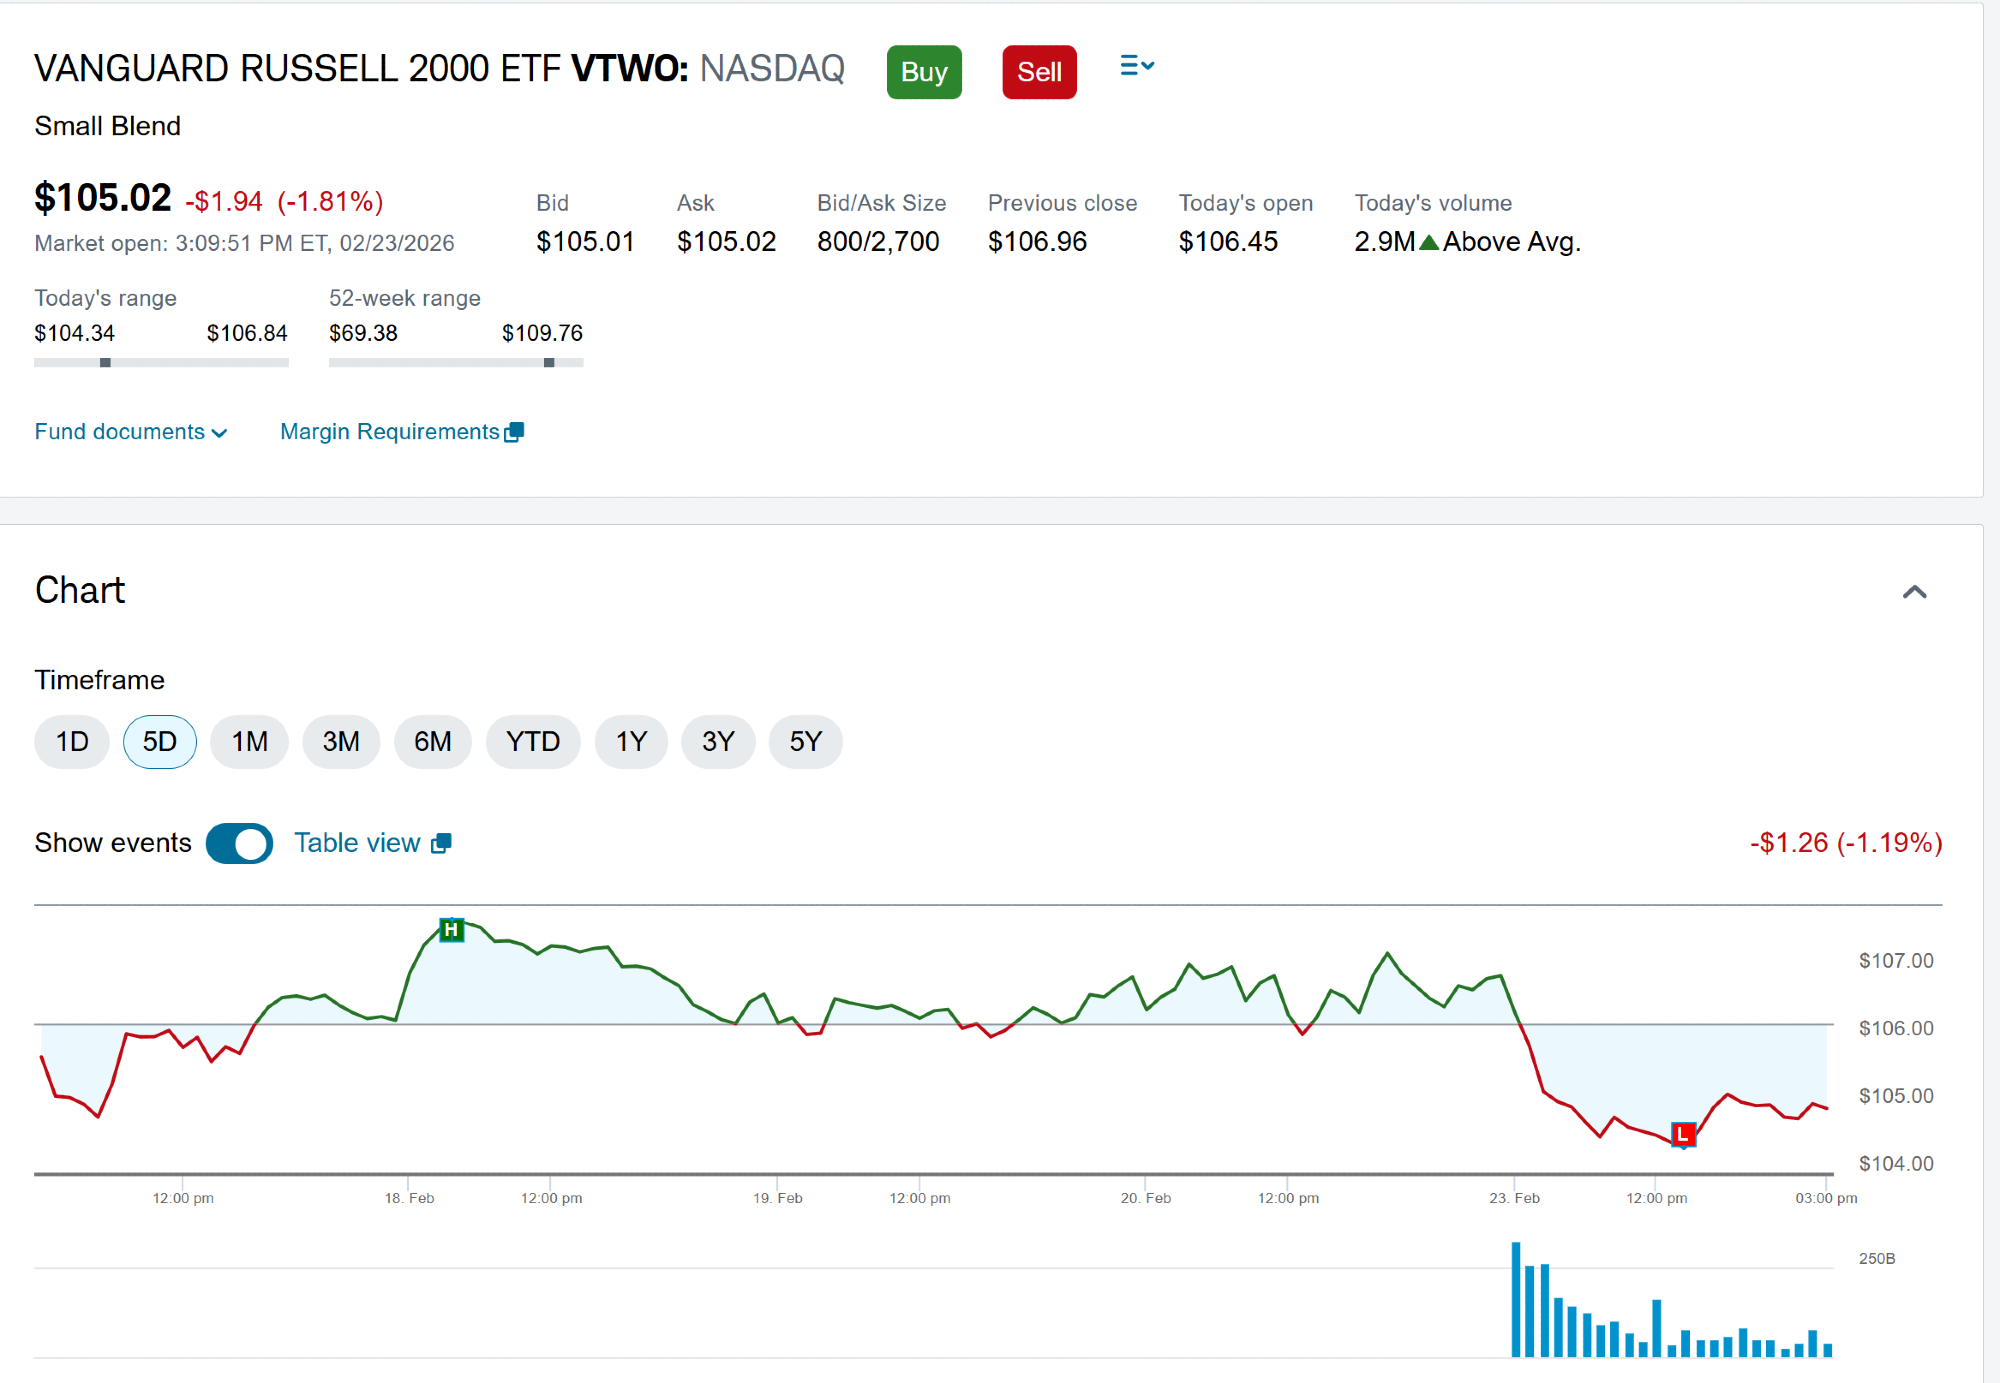The image size is (2000, 1383).
Task: Select the 1M timeframe
Action: [x=249, y=742]
